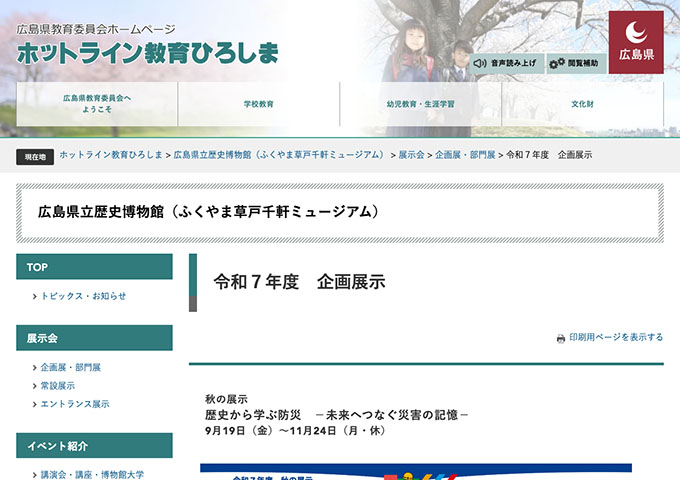Open 企画展・部門展 in sidebar

pos(70,368)
